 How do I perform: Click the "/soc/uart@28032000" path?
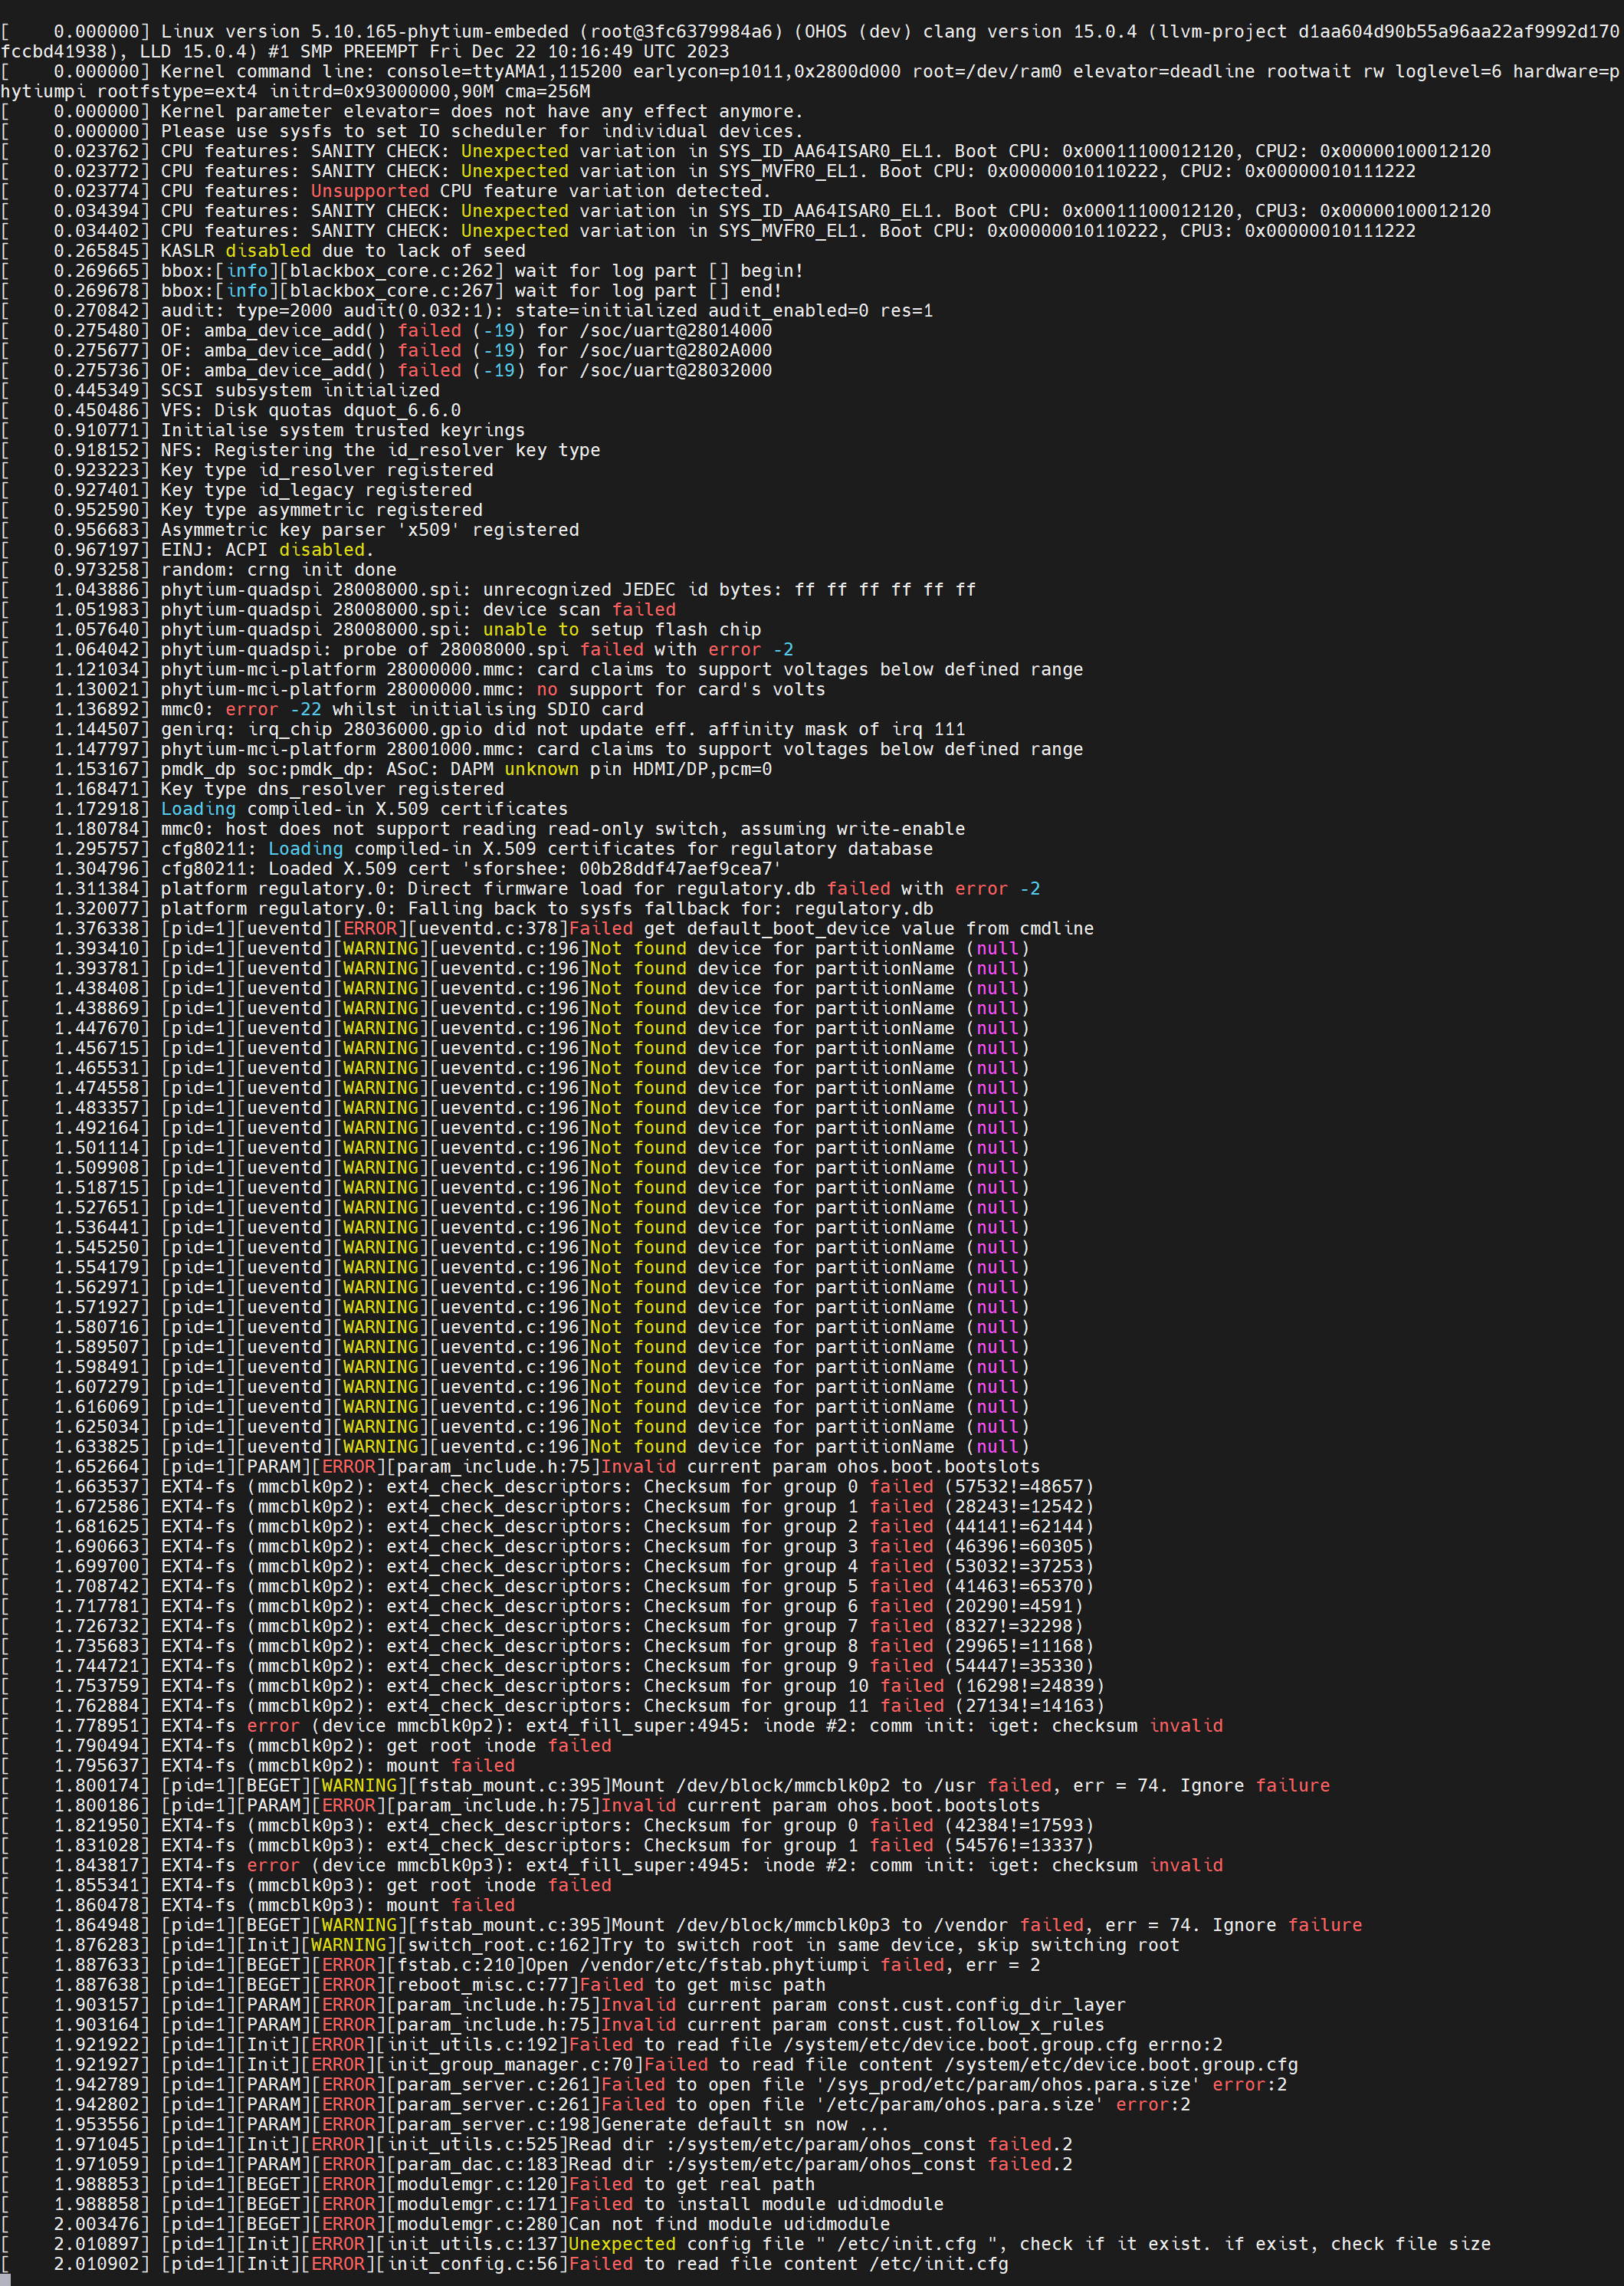(x=675, y=371)
